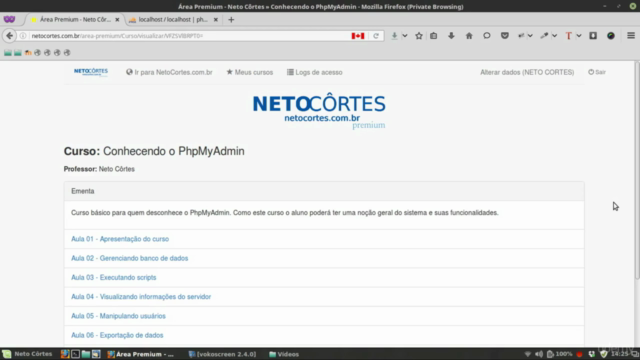
Task: Click the orange bookmark icon in bookmarks bar
Action: (x=28, y=53)
